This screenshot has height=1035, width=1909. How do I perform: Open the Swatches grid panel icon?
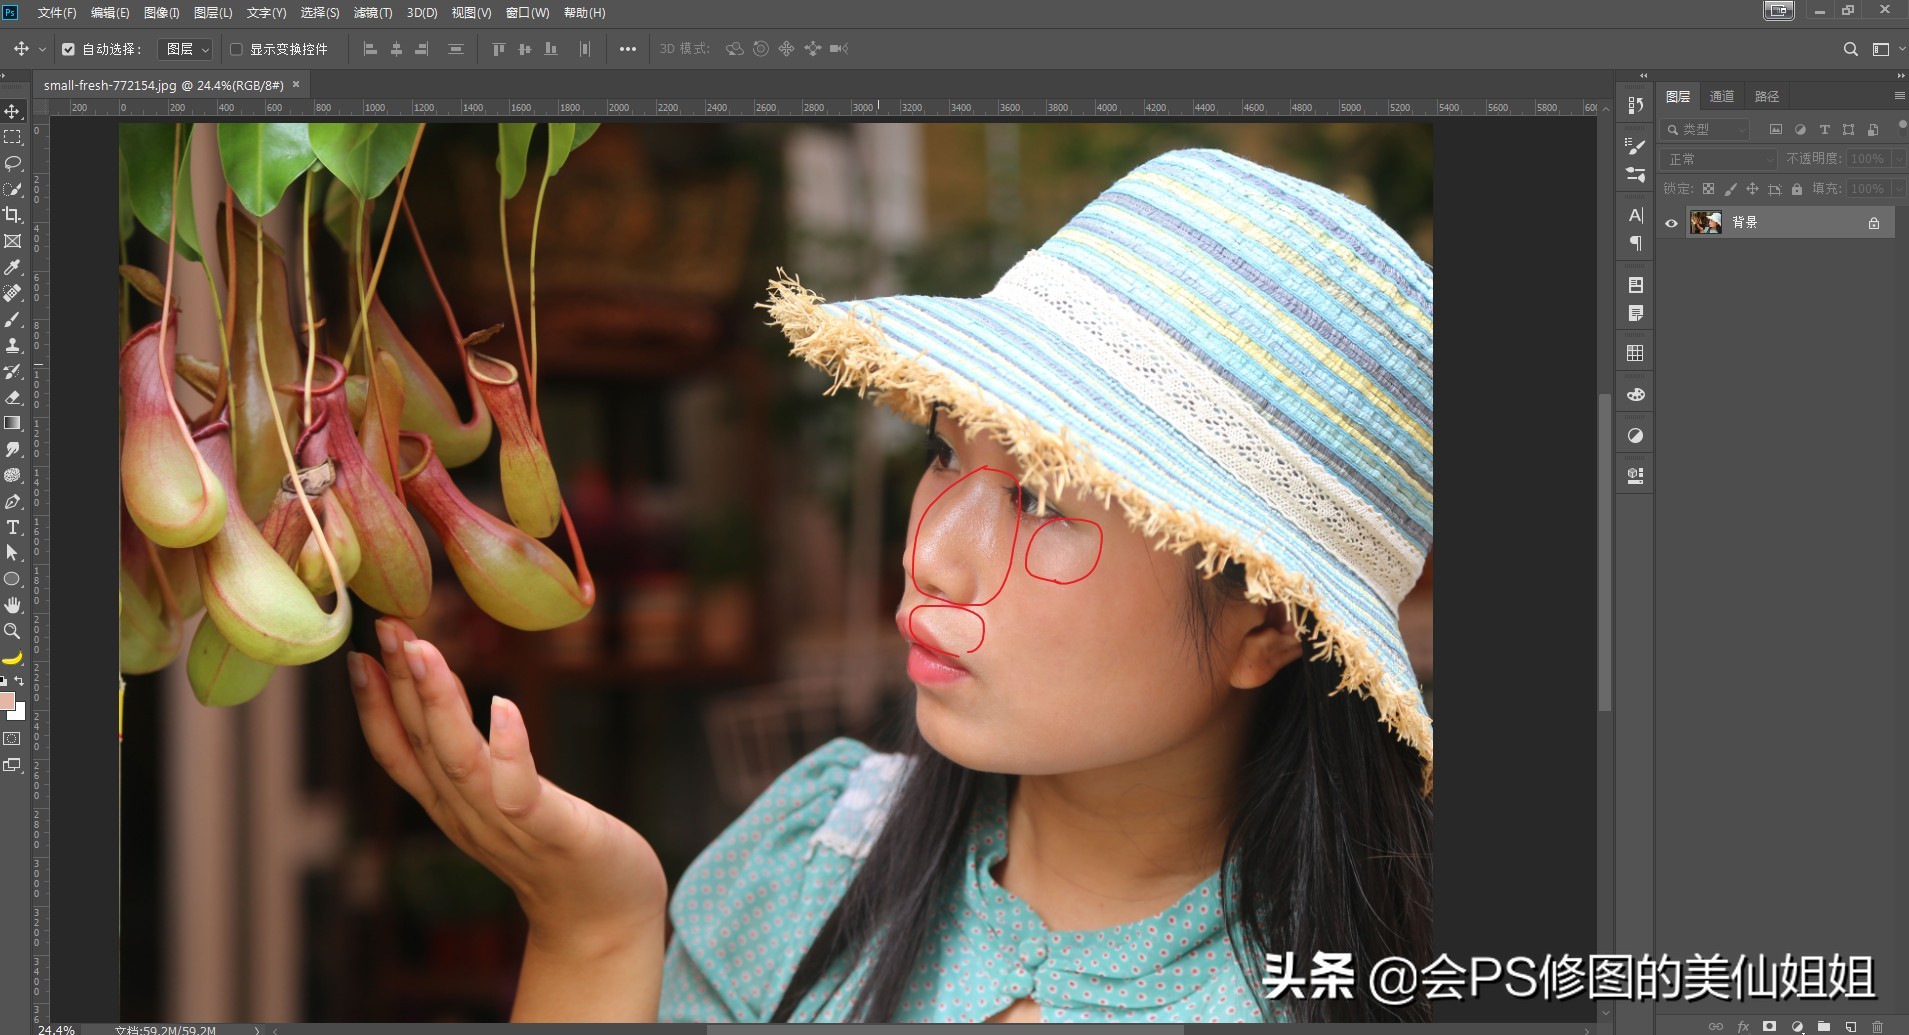[x=1636, y=353]
